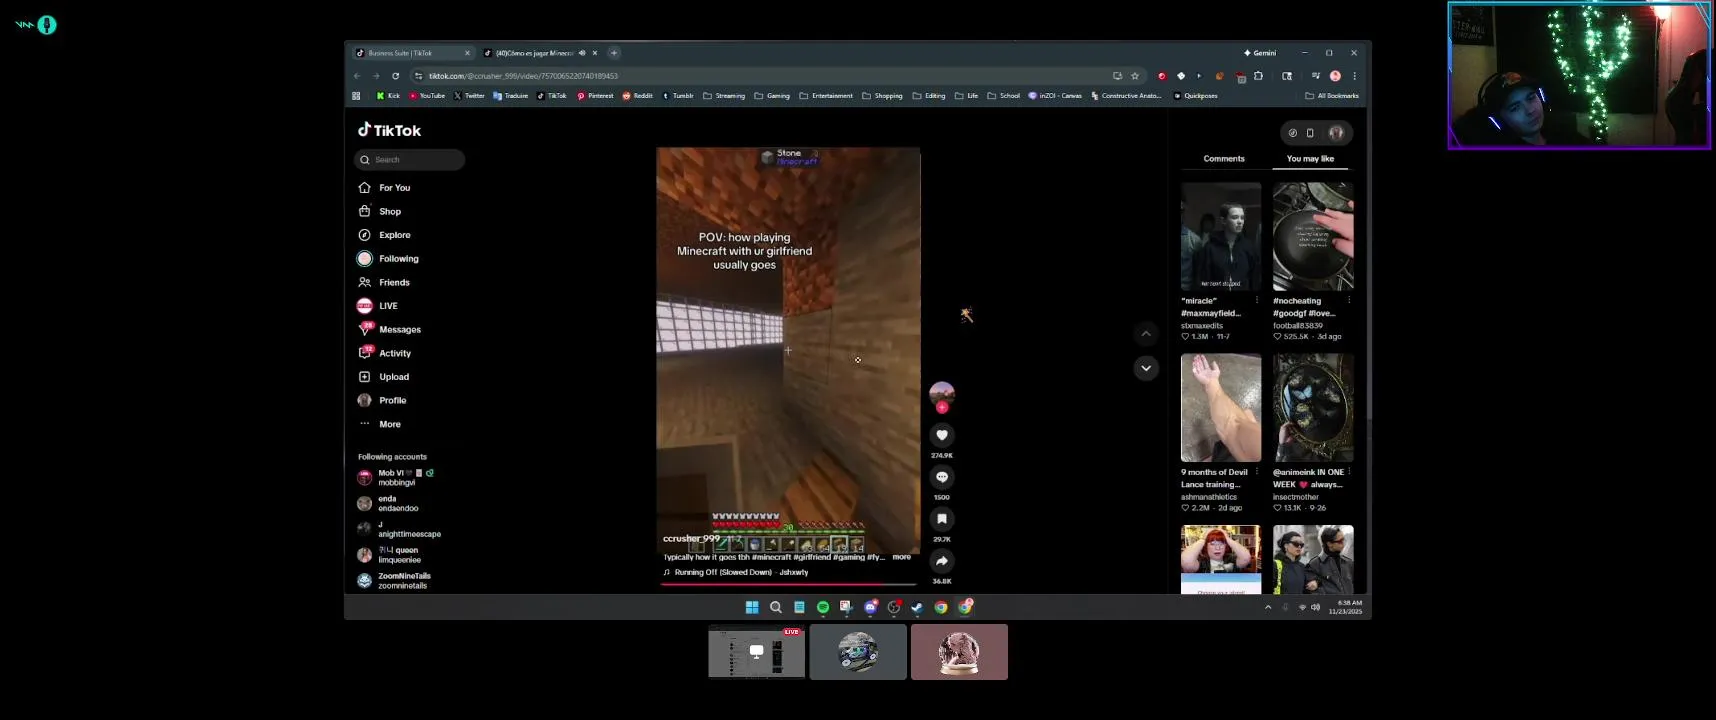Viewport: 1716px width, 720px height.
Task: Open the YouTube bookmark
Action: click(427, 96)
